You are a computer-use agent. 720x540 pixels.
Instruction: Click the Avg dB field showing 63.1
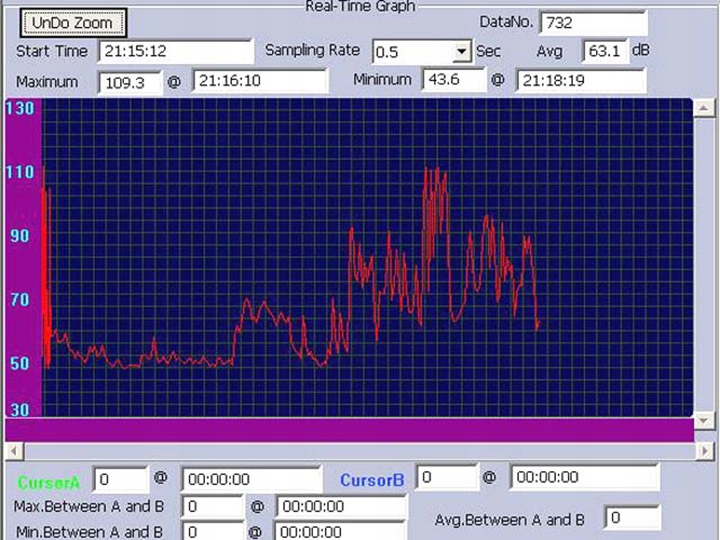pos(604,51)
